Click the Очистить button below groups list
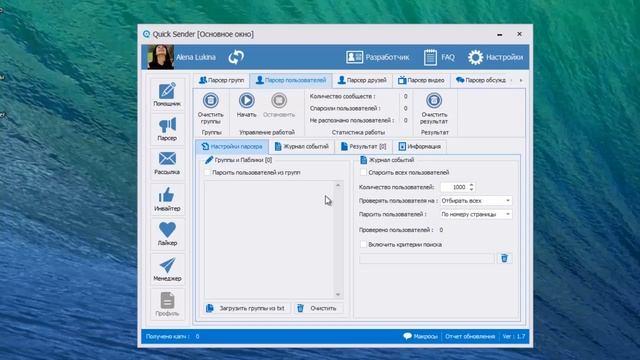640x360 pixels. pyautogui.click(x=317, y=308)
